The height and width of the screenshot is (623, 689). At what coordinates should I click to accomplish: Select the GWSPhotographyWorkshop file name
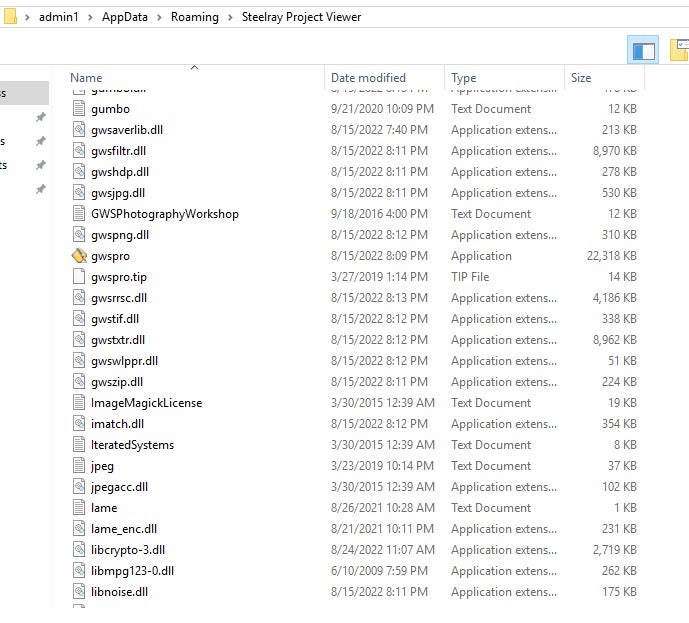pyautogui.click(x=164, y=214)
